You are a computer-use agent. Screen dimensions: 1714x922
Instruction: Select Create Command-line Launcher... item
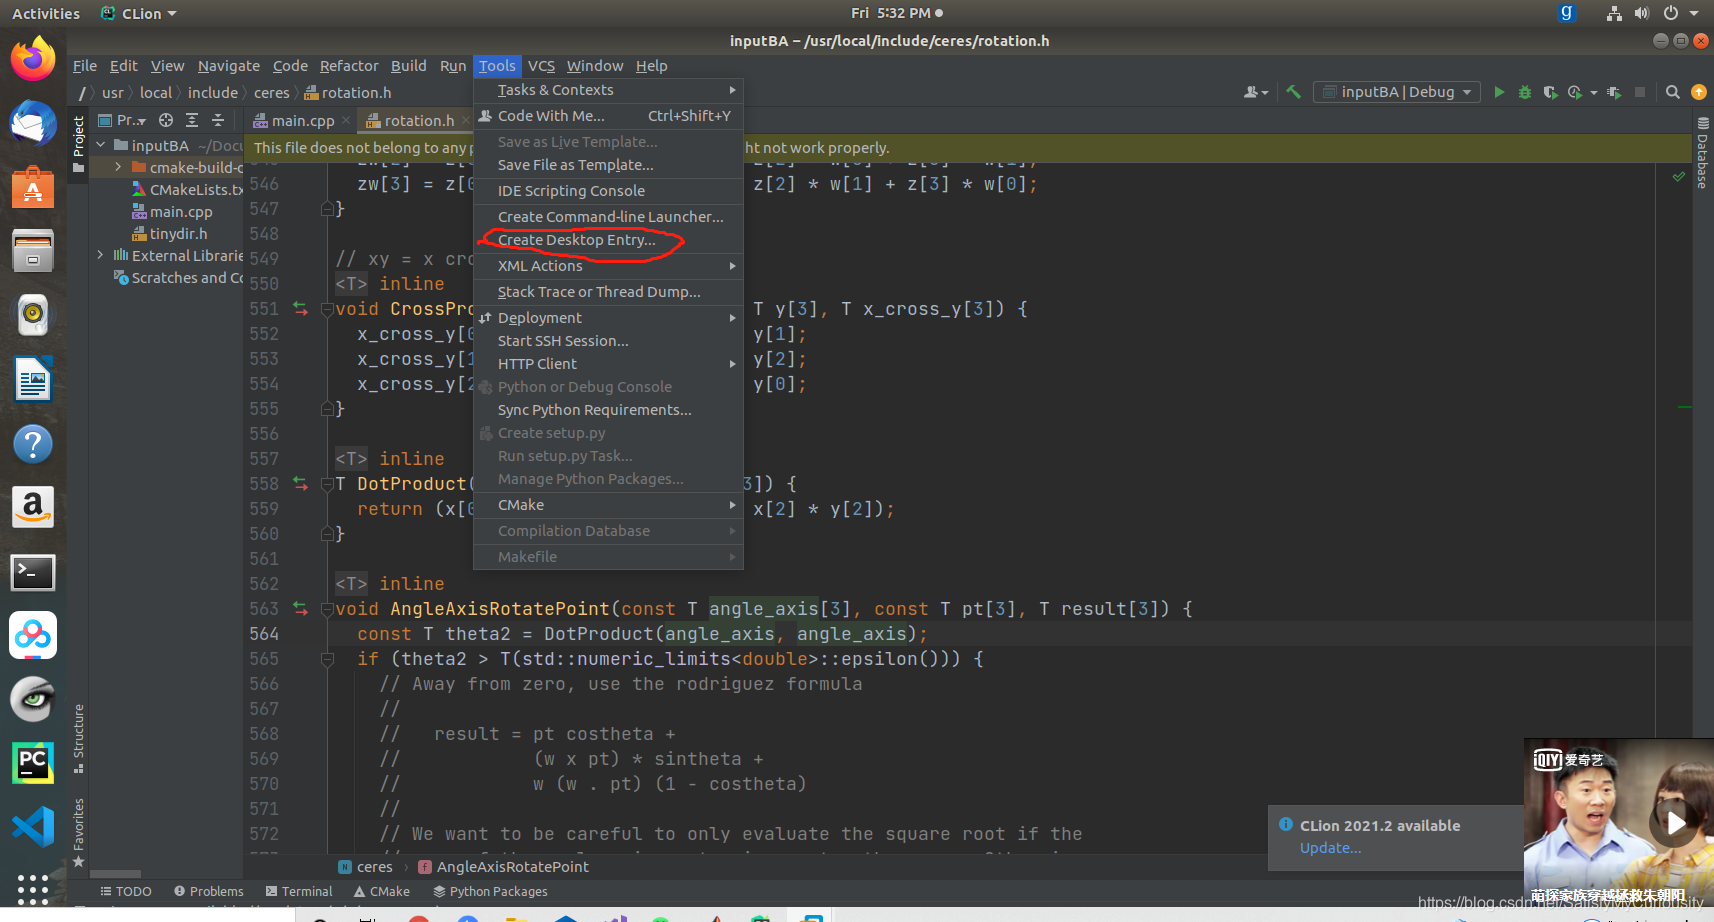[x=608, y=217]
